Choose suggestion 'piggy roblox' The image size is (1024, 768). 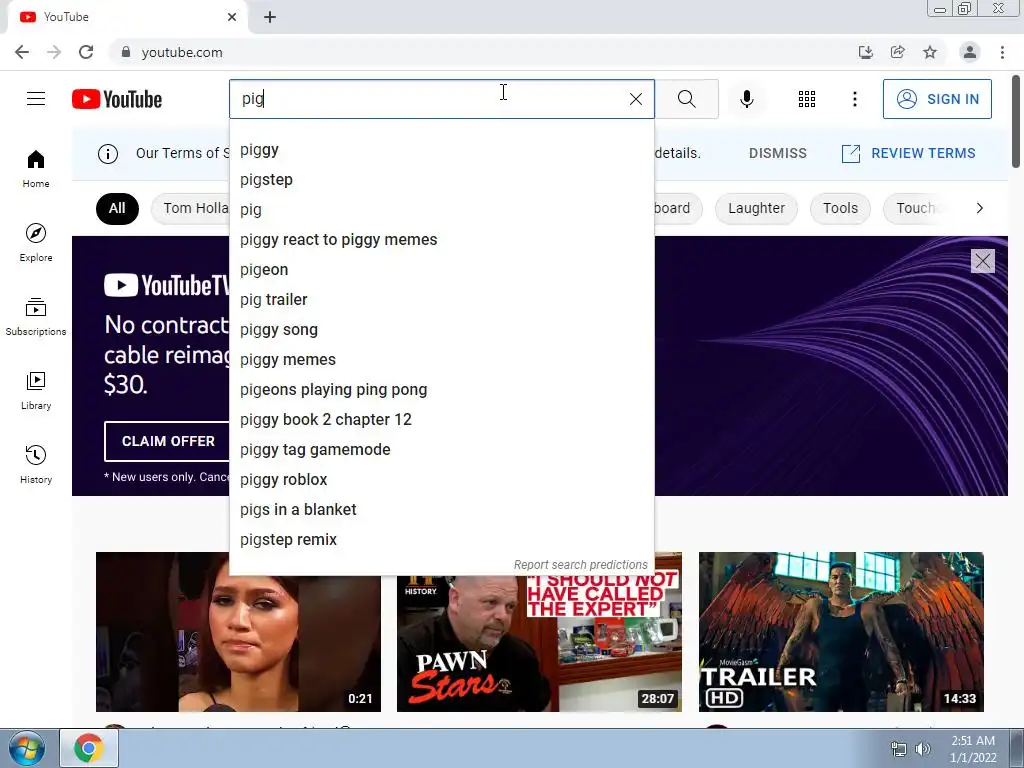tap(441, 480)
